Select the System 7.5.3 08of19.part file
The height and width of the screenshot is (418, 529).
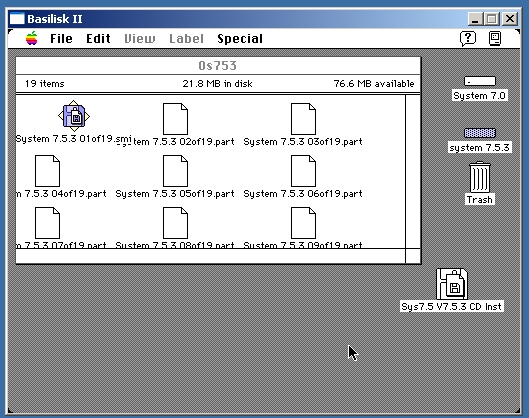(x=175, y=223)
